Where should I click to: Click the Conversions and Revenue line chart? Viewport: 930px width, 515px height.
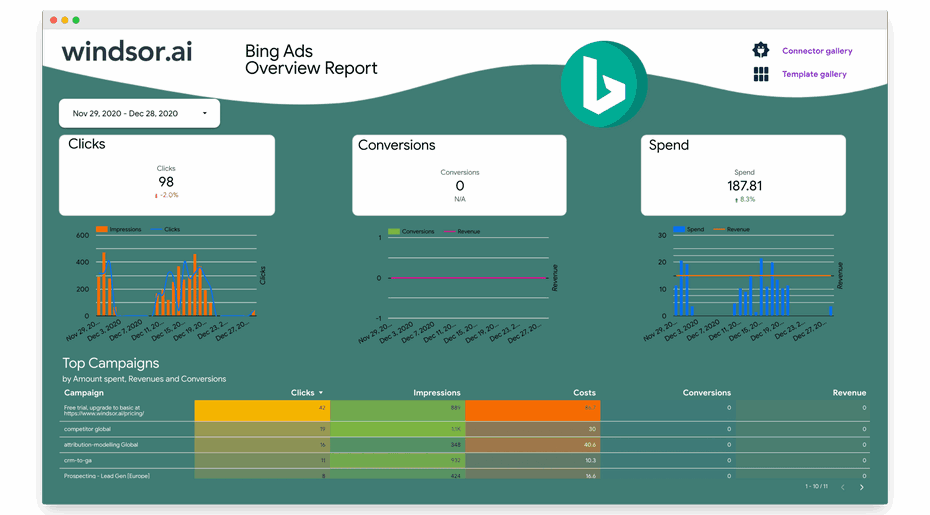[x=458, y=285]
